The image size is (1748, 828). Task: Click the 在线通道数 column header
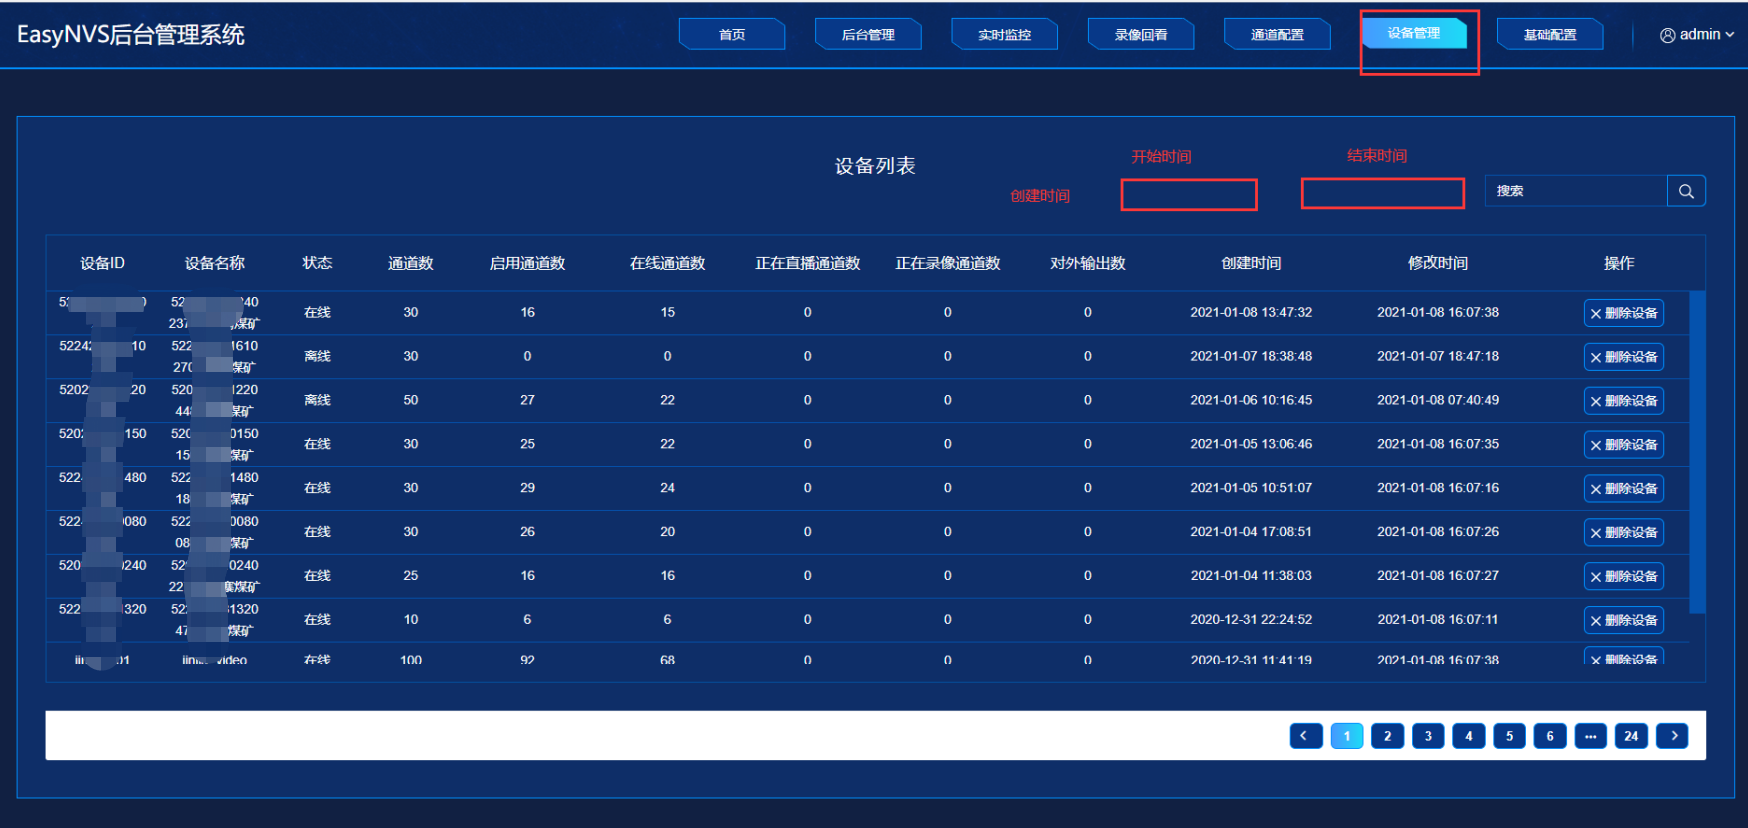(668, 263)
